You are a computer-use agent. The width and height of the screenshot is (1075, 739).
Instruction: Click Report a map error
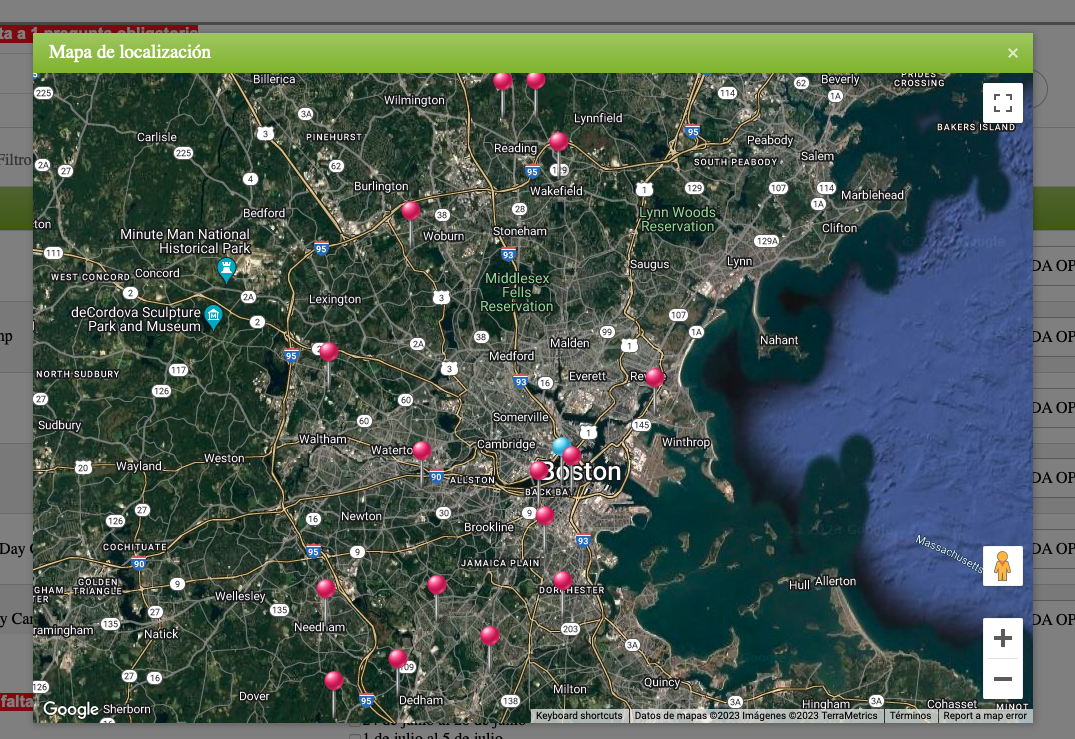[985, 716]
